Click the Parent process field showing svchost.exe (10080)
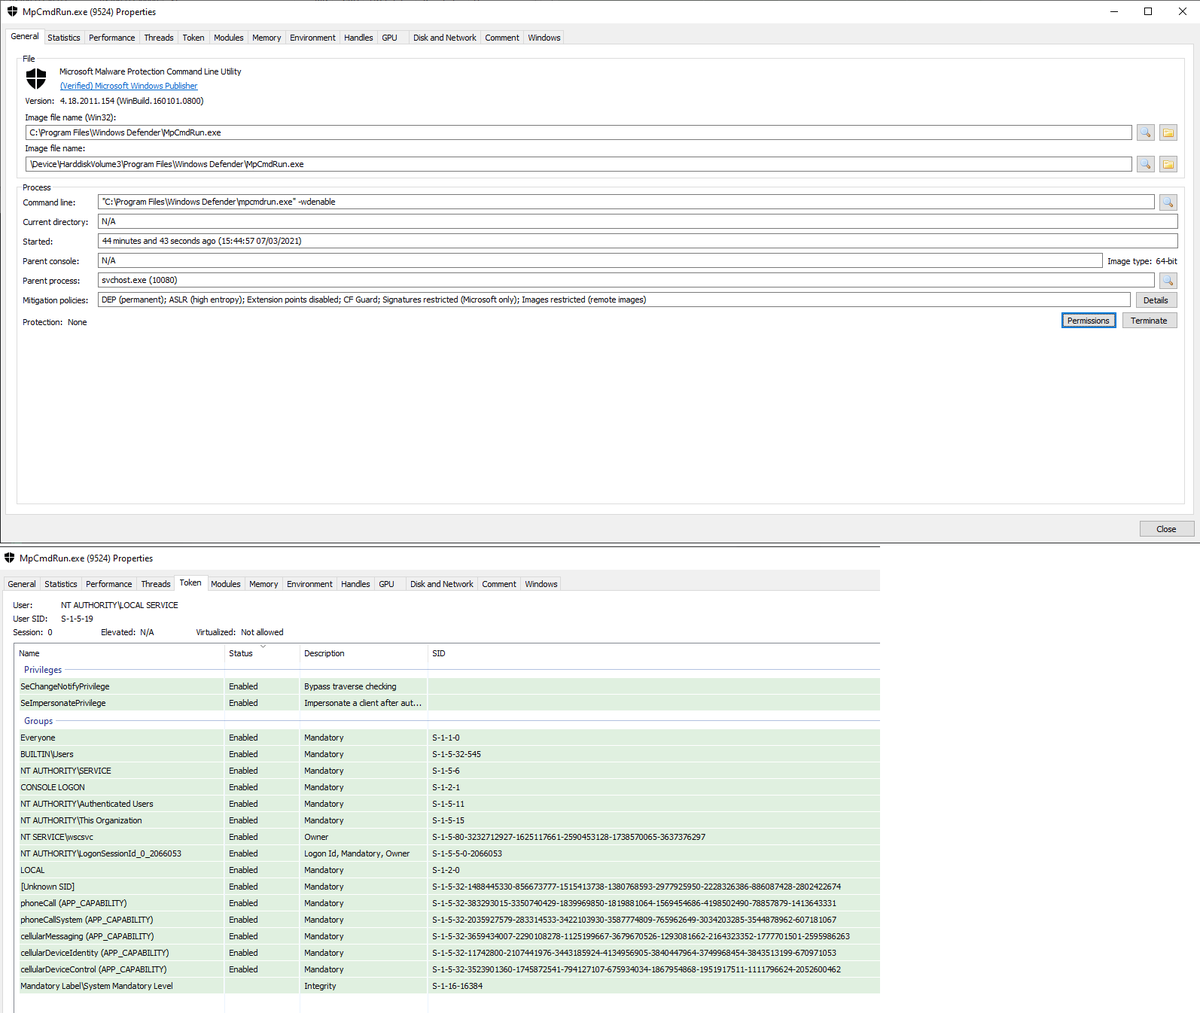This screenshot has width=1200, height=1013. tap(626, 280)
